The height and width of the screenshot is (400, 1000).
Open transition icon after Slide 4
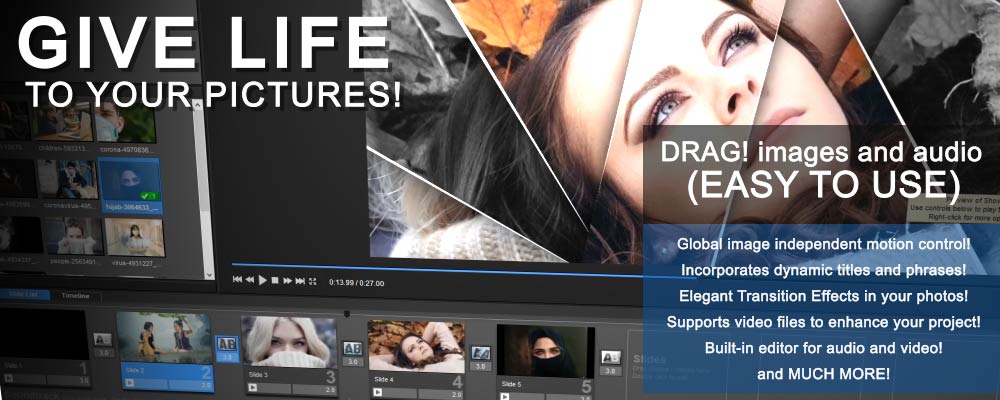coord(481,353)
